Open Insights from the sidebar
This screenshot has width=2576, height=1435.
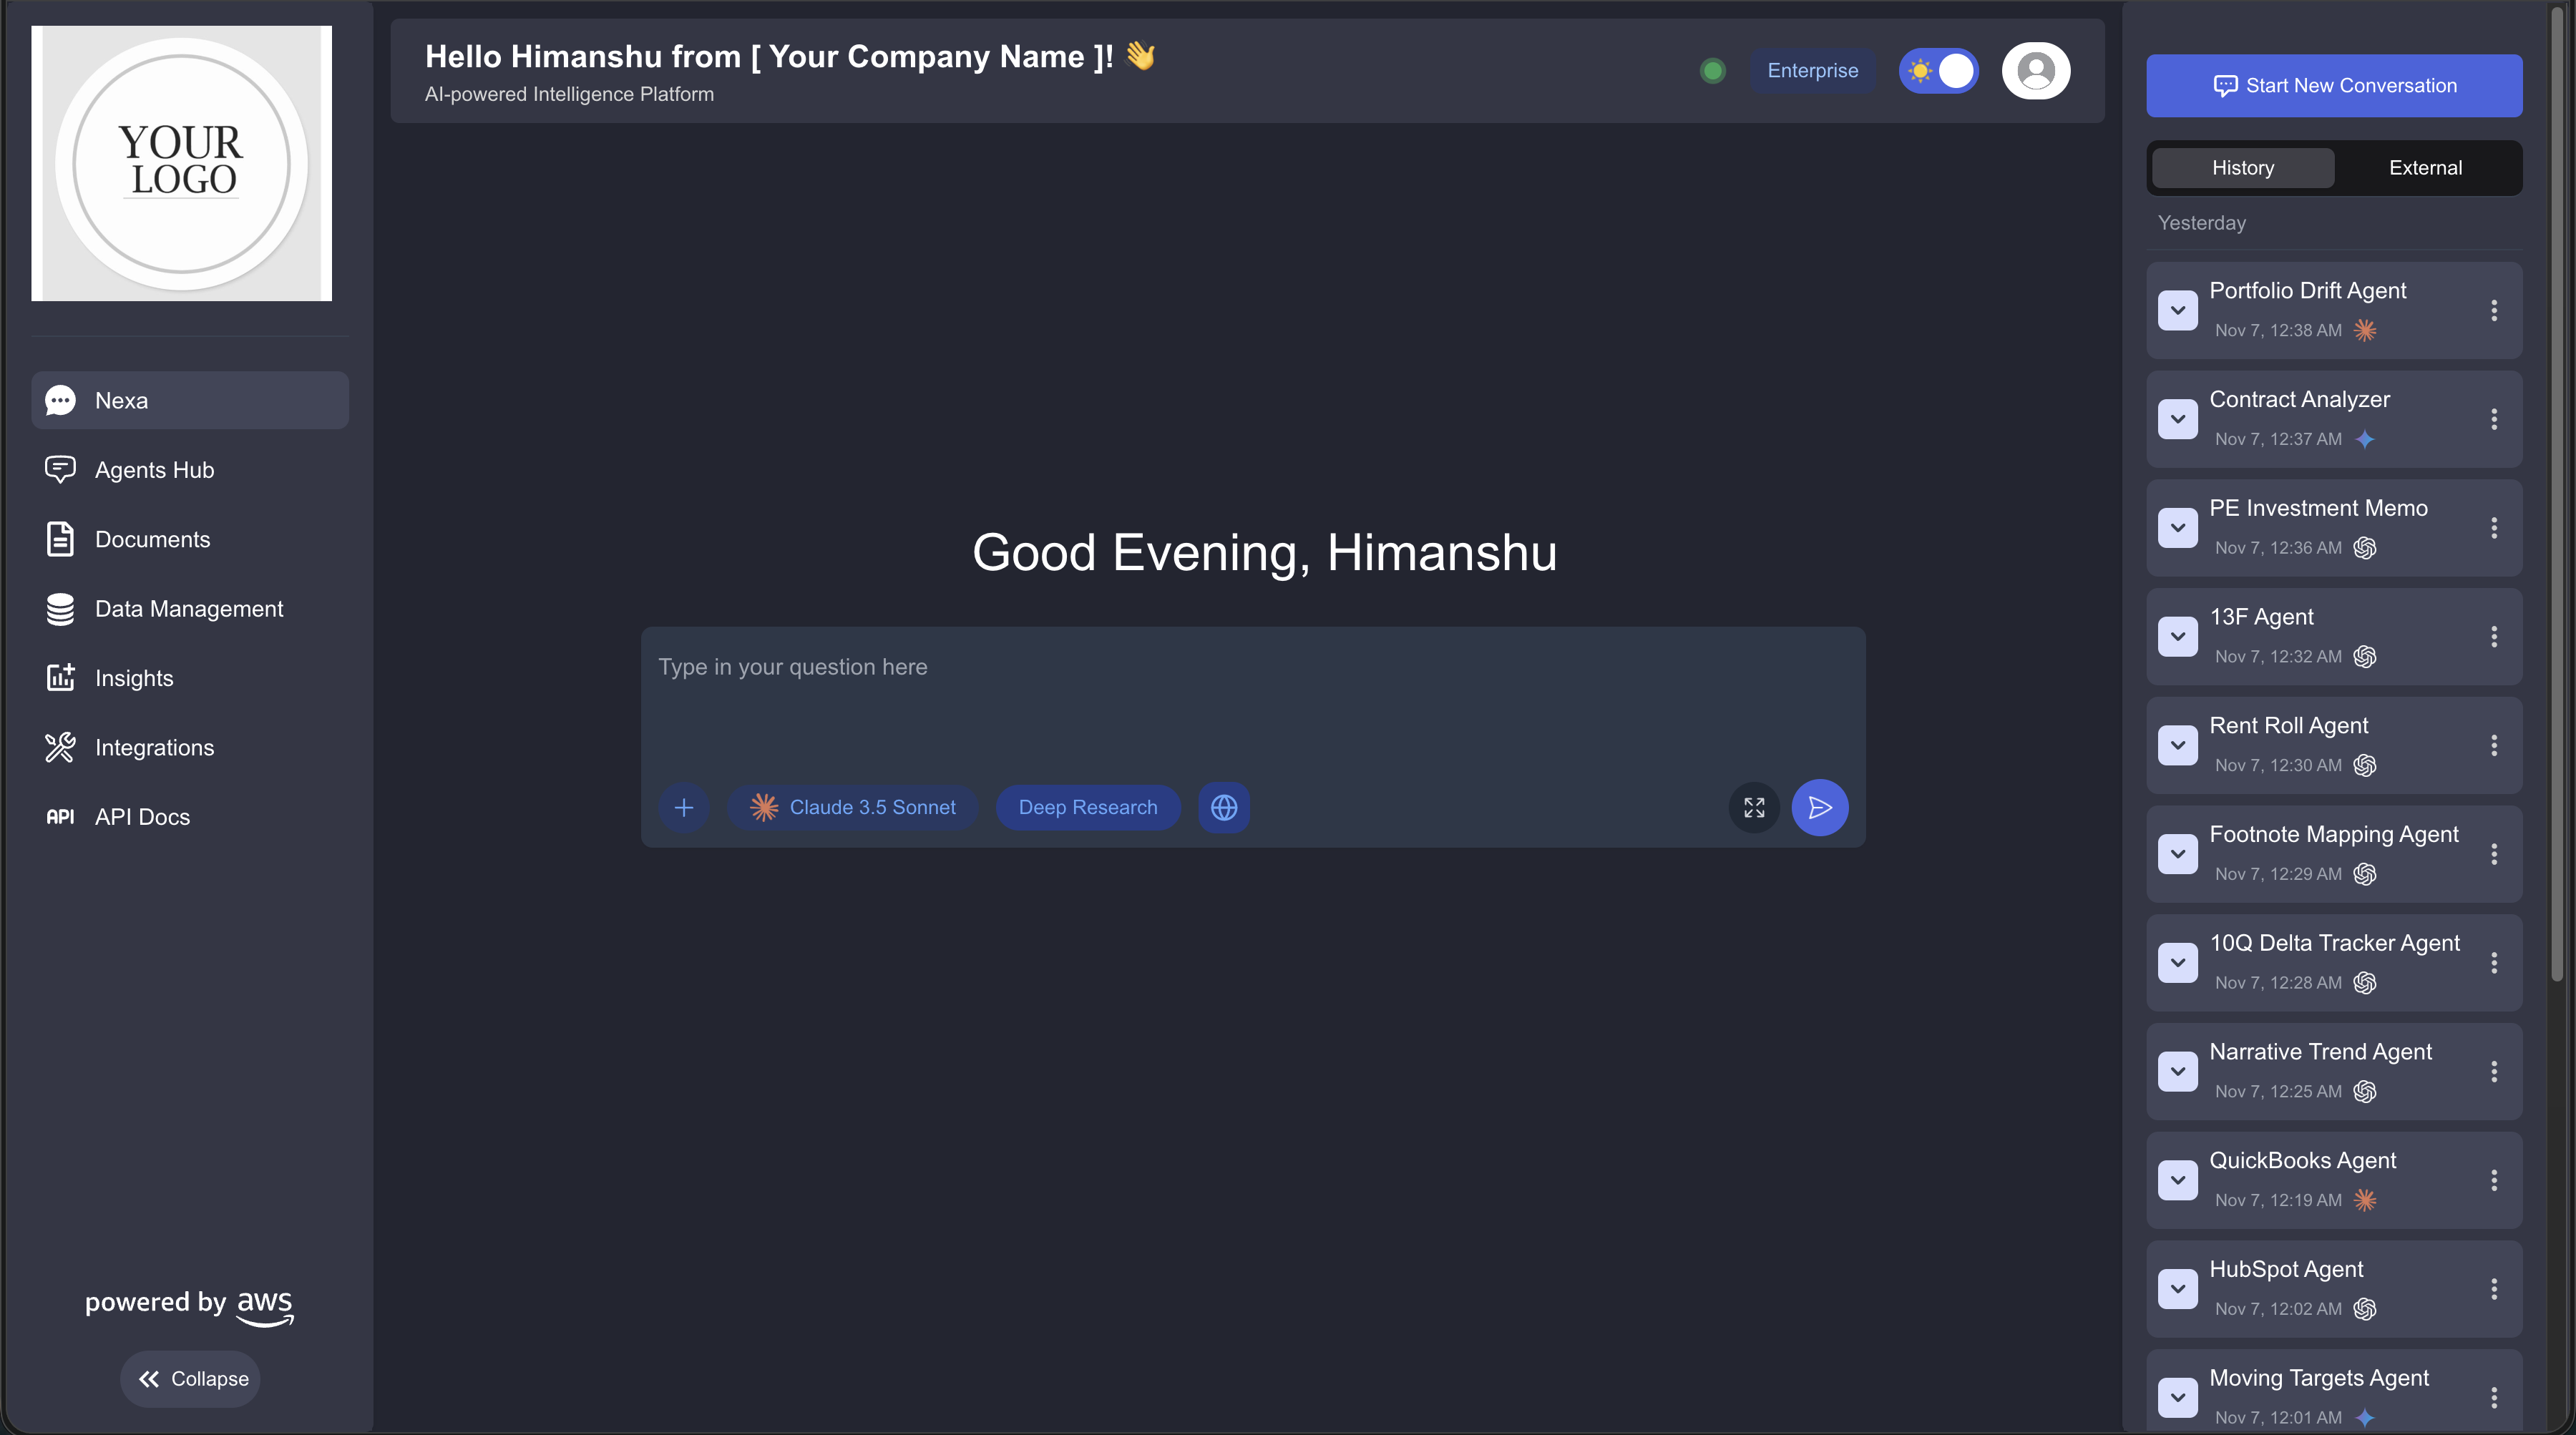(x=190, y=678)
